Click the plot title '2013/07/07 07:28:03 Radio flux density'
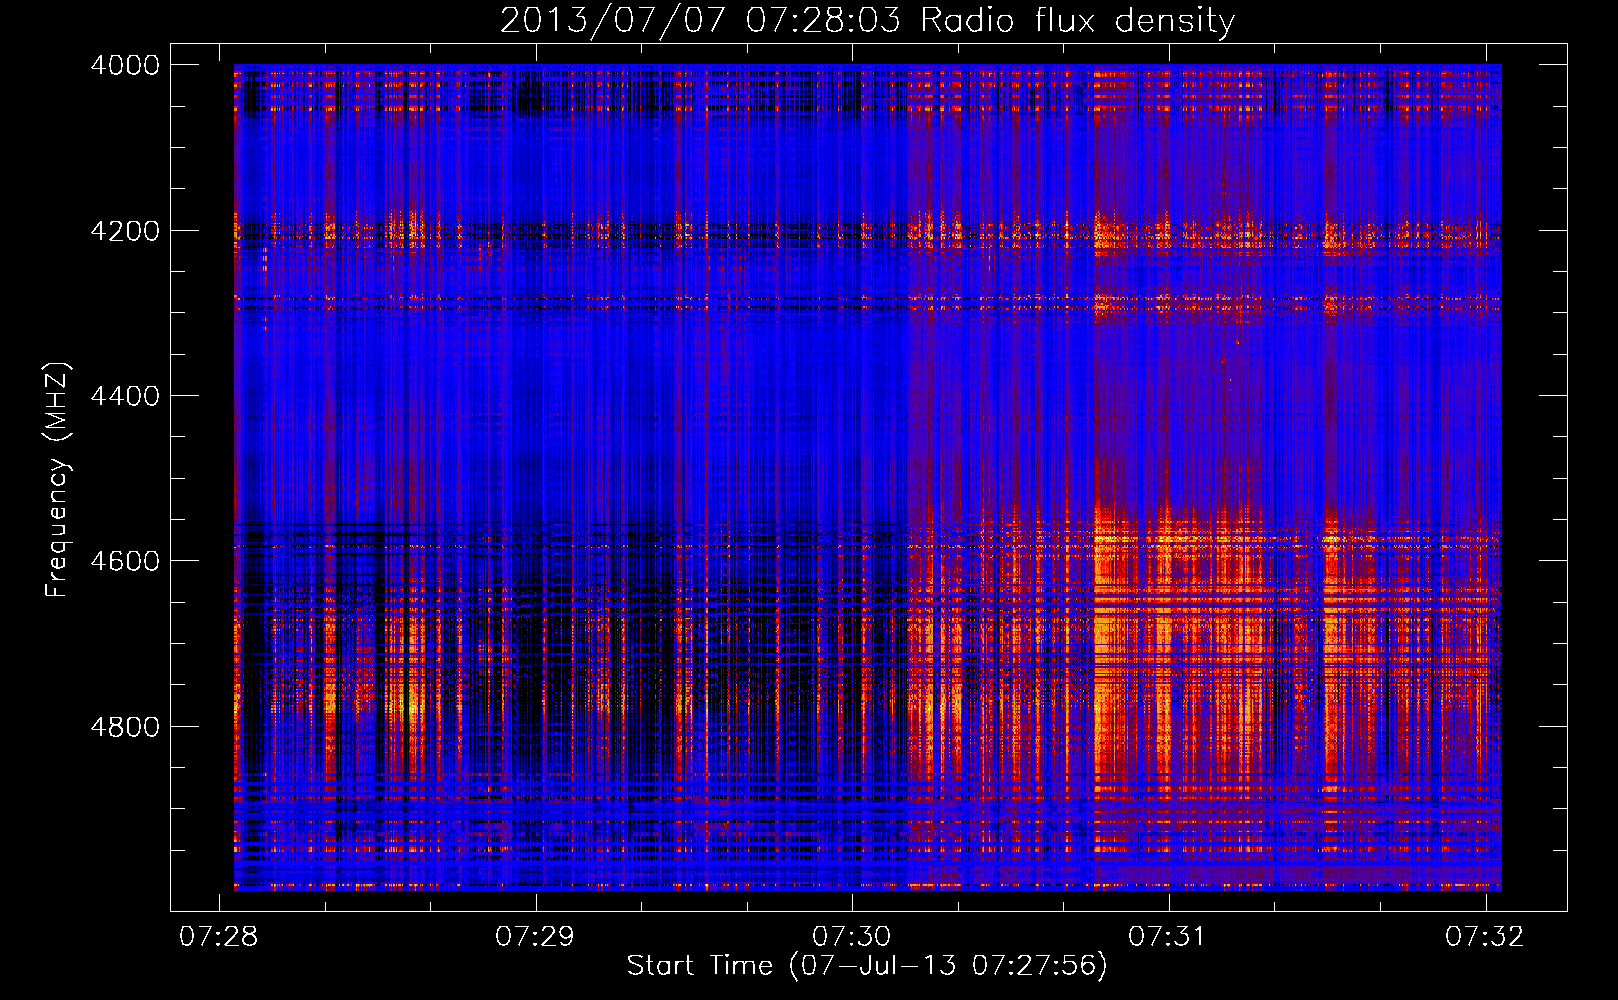This screenshot has width=1618, height=1000. [867, 21]
